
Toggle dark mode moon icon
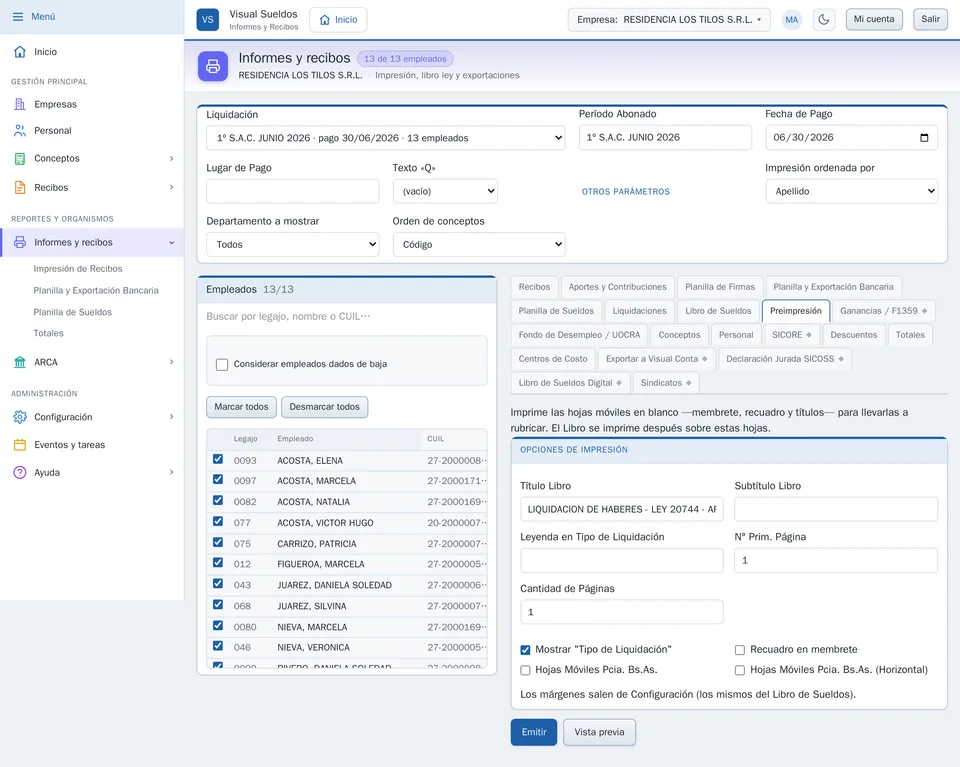[x=824, y=20]
